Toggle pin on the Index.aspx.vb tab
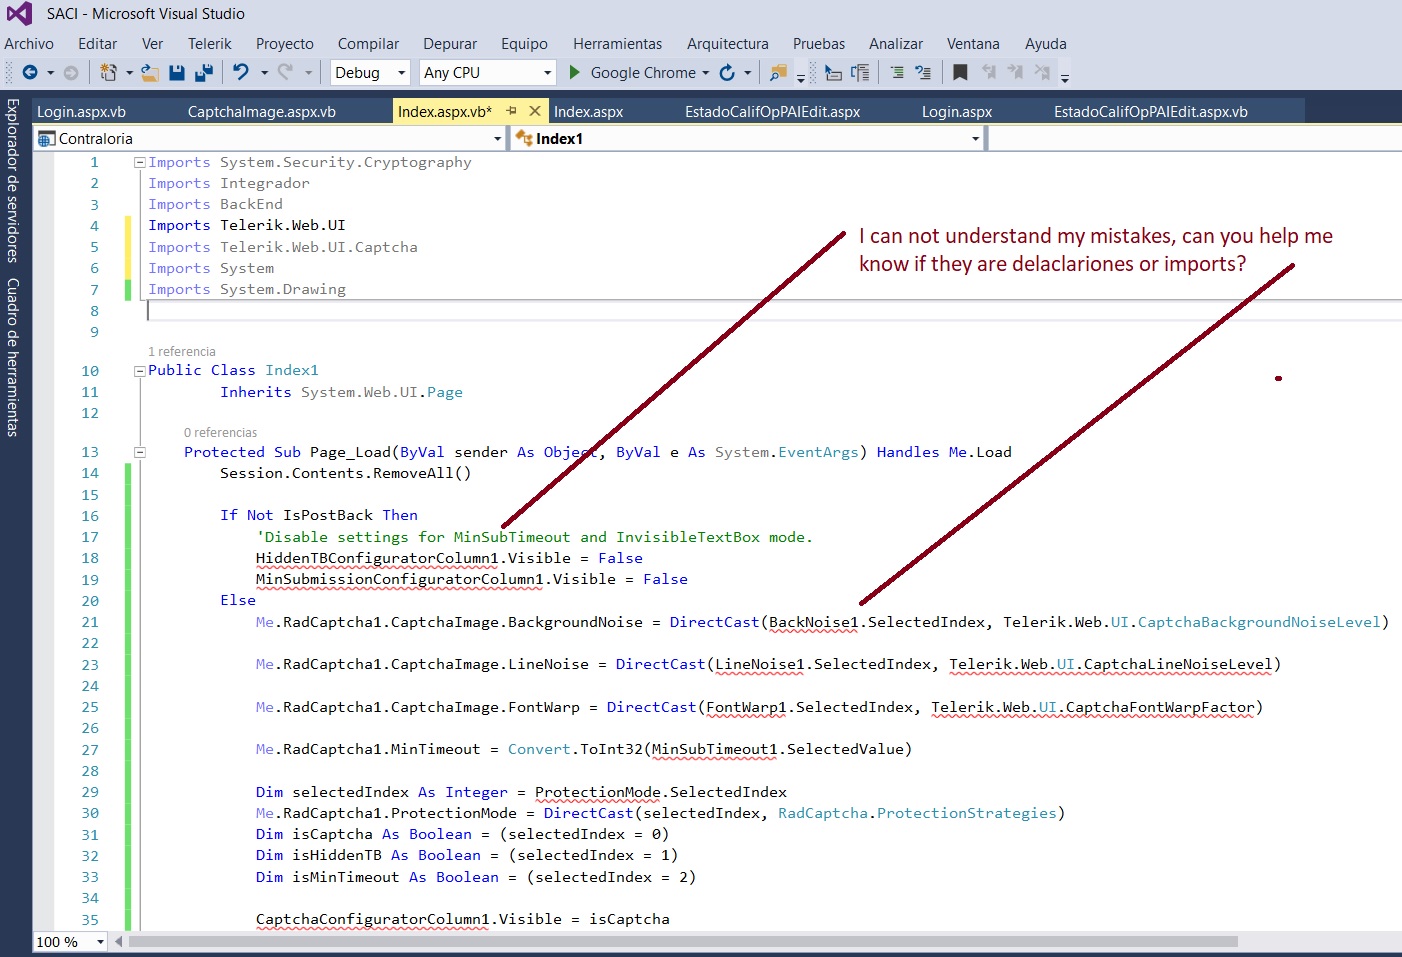The height and width of the screenshot is (957, 1402). [x=511, y=111]
